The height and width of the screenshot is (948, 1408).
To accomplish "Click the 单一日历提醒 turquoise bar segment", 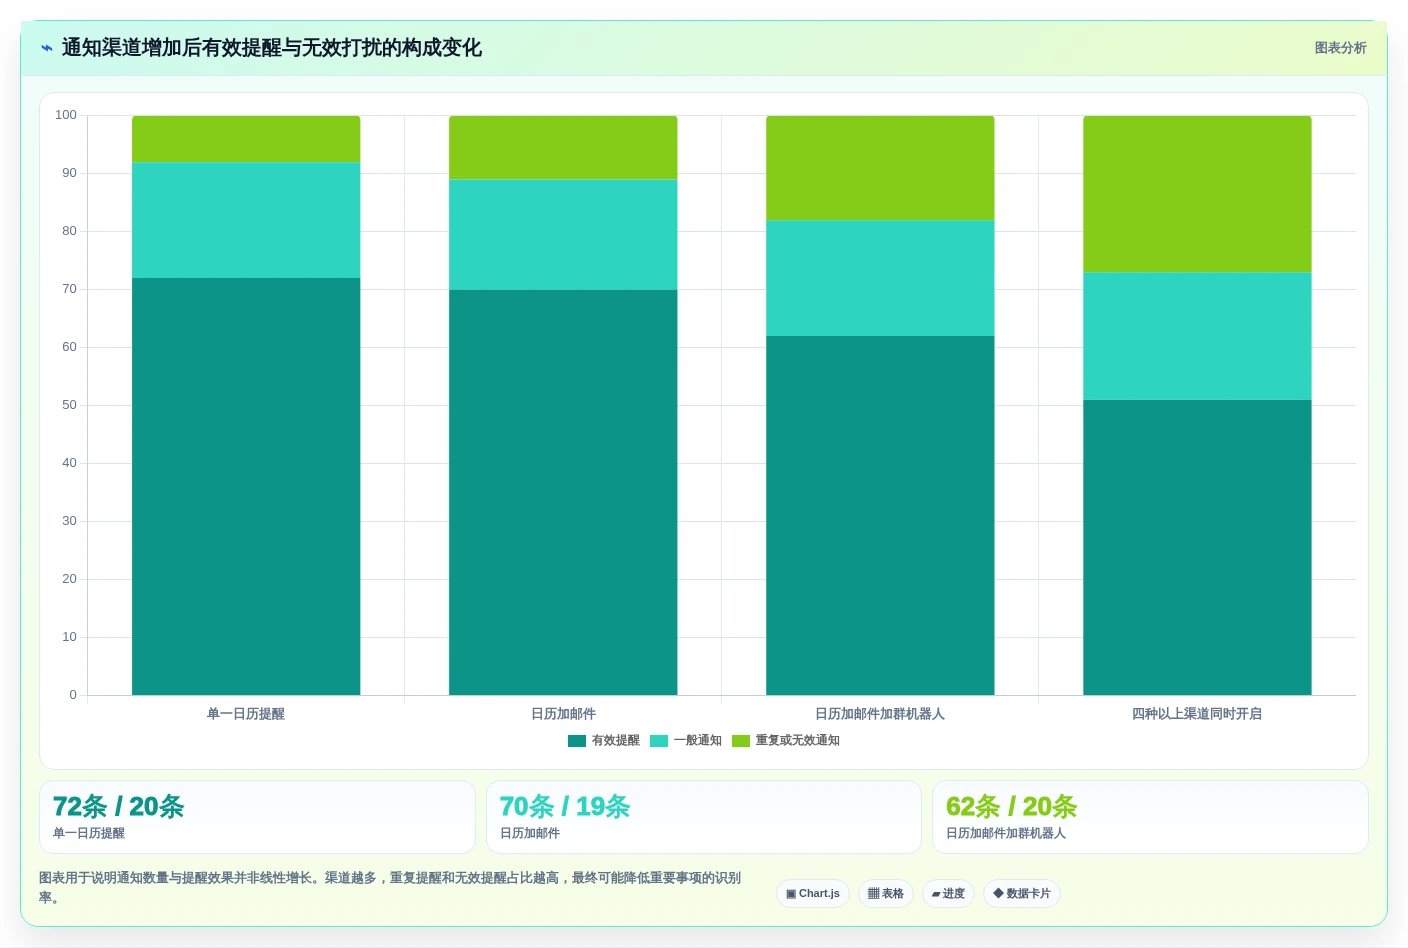I will click(246, 220).
